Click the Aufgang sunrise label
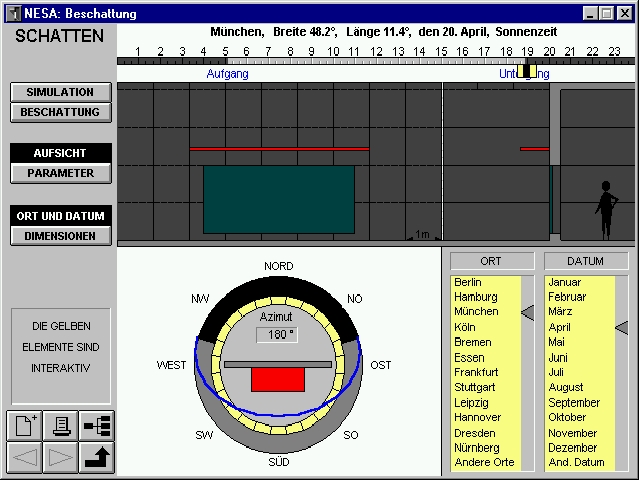The height and width of the screenshot is (480, 640). pos(227,74)
